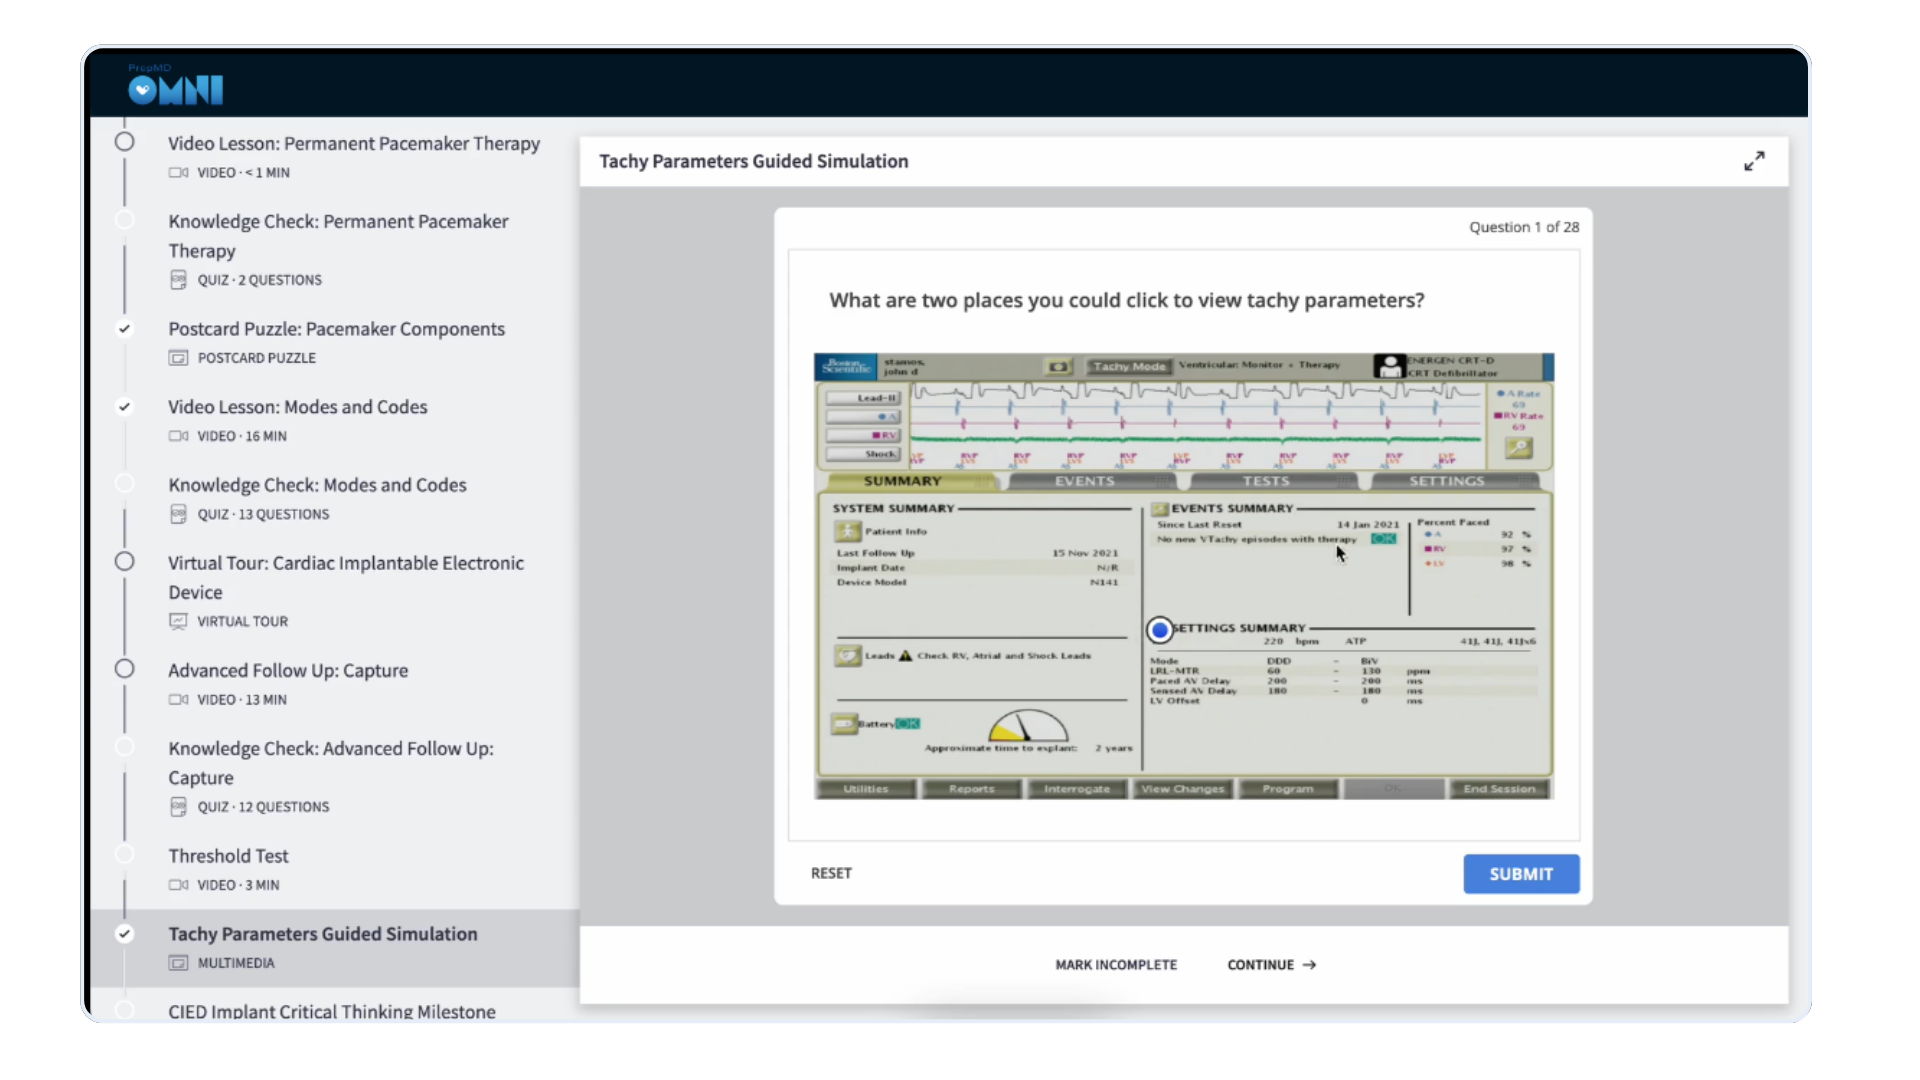Click CONTINUE to next lesson
The image size is (1920, 1080).
tap(1271, 965)
